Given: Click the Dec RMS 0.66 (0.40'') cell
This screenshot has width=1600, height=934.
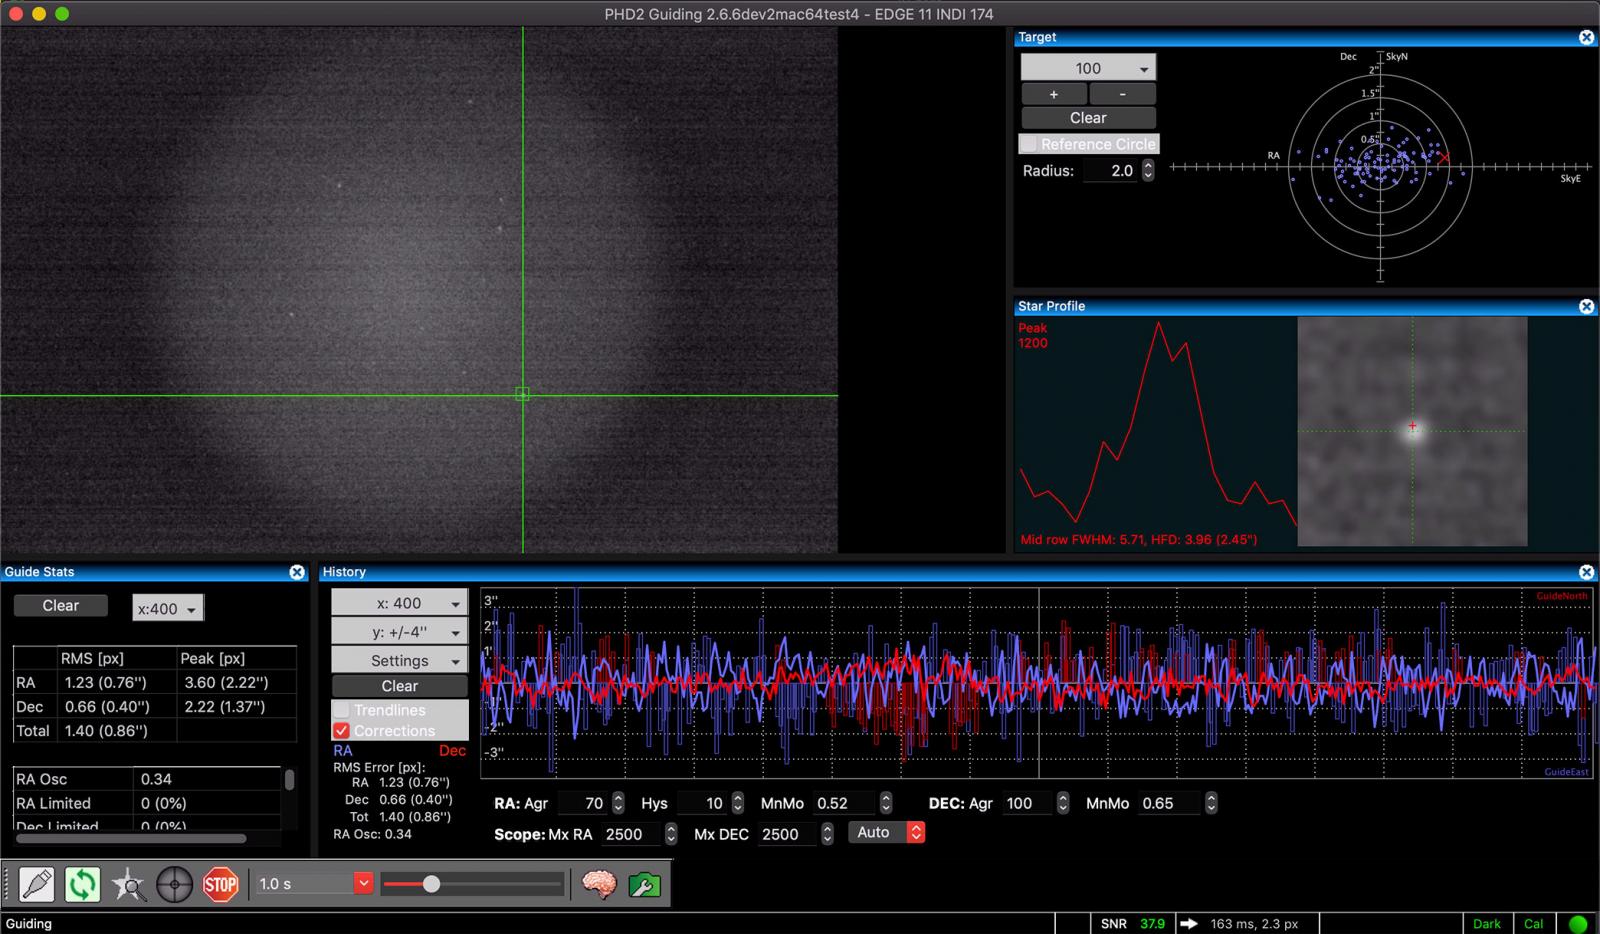Looking at the screenshot, I should point(116,707).
